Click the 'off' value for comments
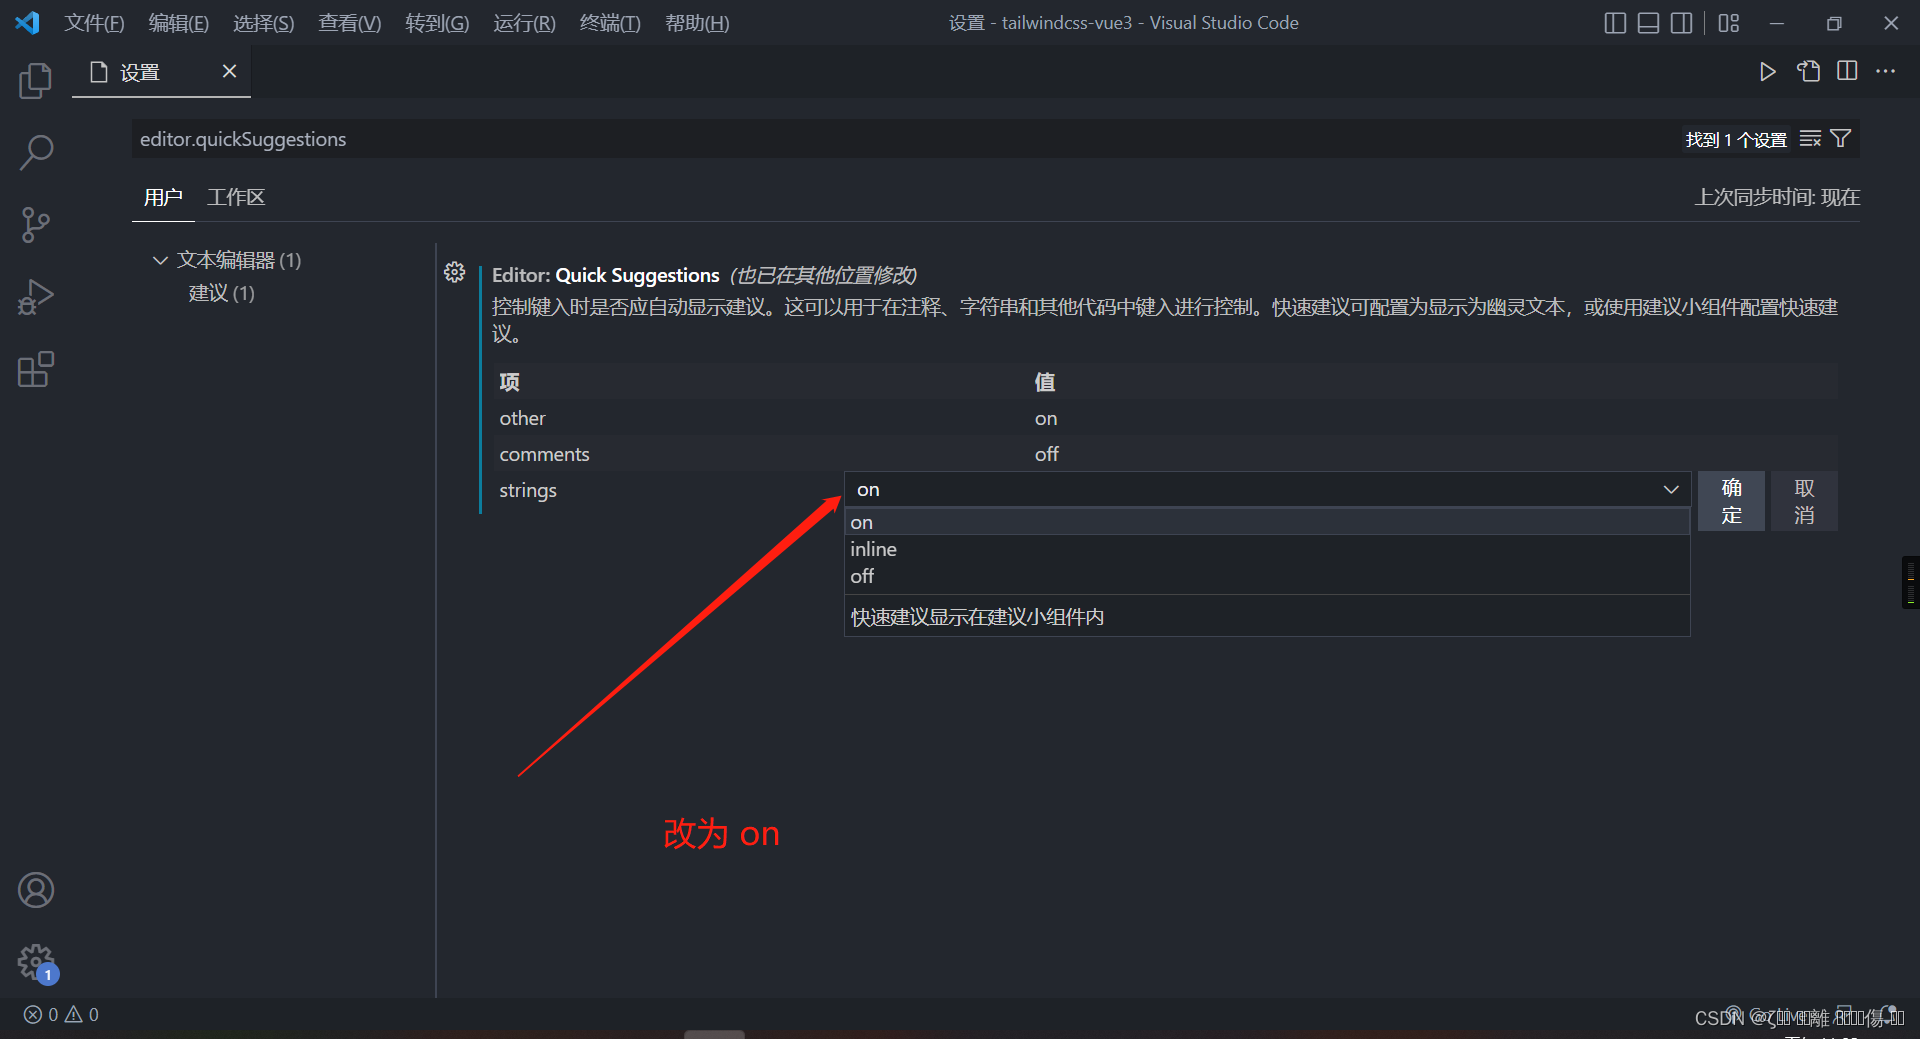This screenshot has width=1920, height=1039. pos(1046,454)
